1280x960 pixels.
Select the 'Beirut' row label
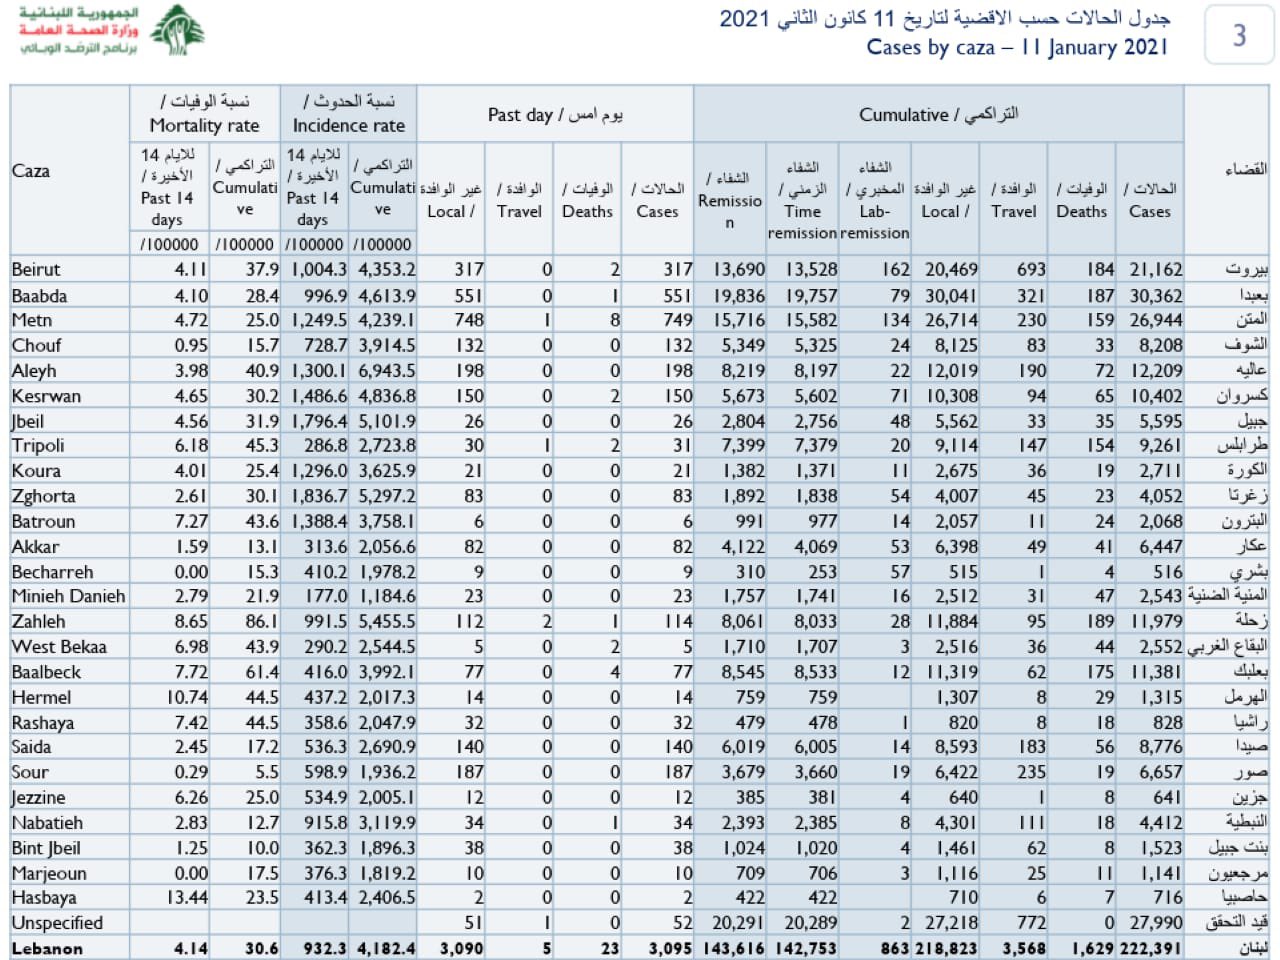click(x=36, y=270)
